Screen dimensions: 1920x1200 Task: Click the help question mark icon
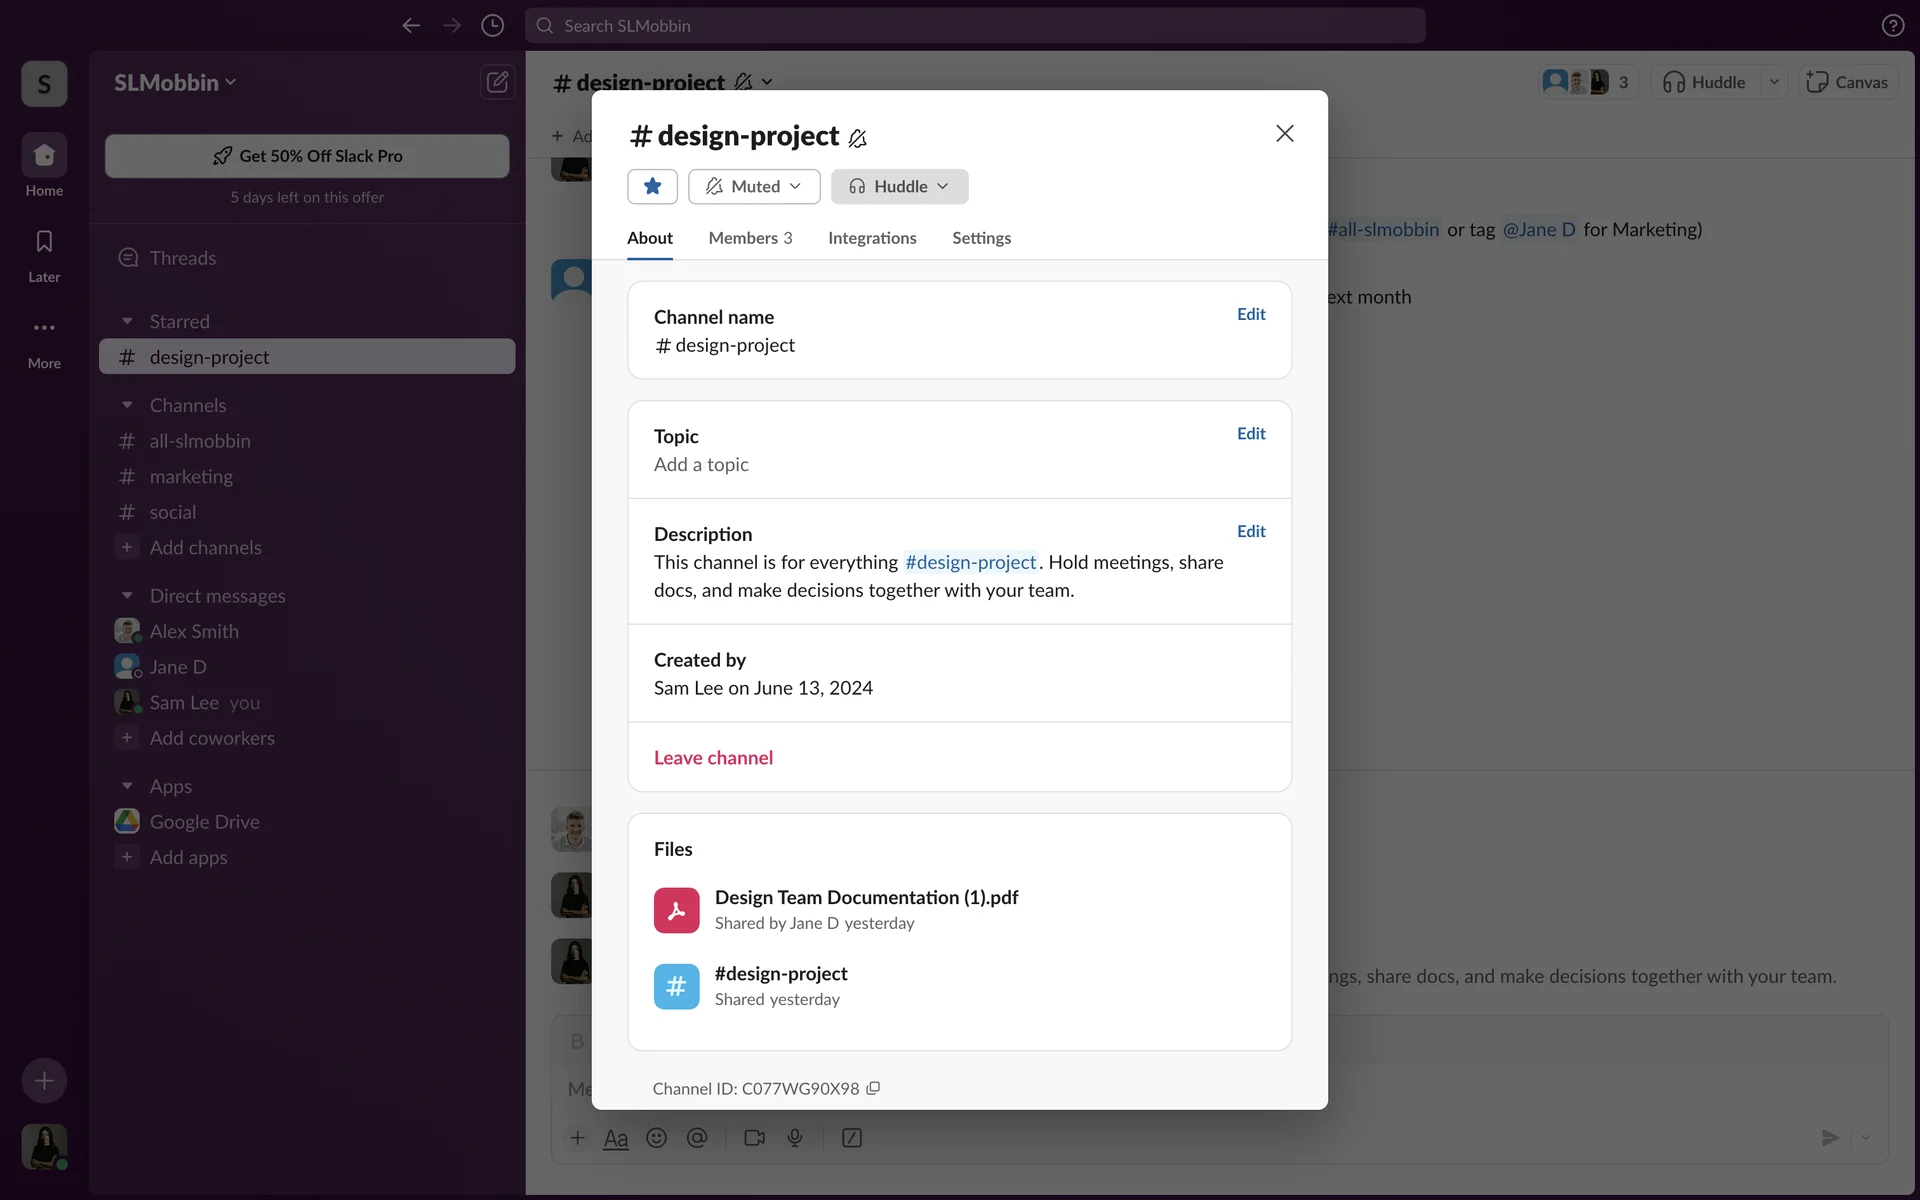pyautogui.click(x=1892, y=26)
